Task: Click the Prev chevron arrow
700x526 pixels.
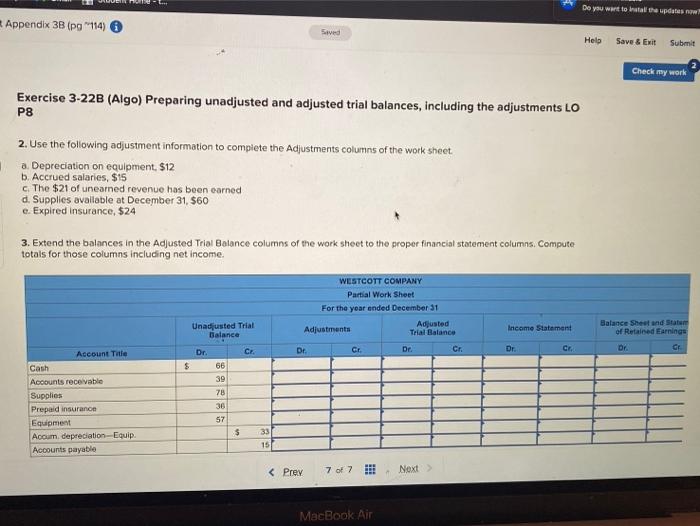Action: [271, 472]
